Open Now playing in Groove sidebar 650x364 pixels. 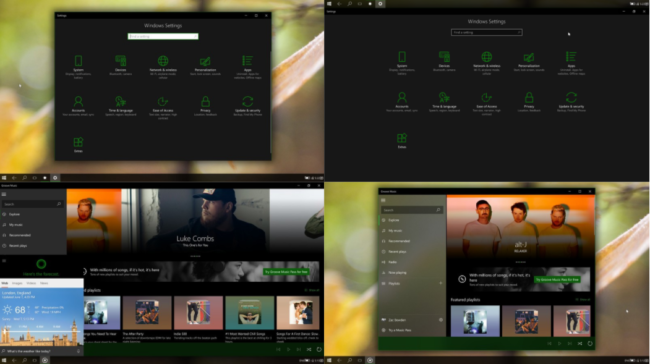coord(397,272)
